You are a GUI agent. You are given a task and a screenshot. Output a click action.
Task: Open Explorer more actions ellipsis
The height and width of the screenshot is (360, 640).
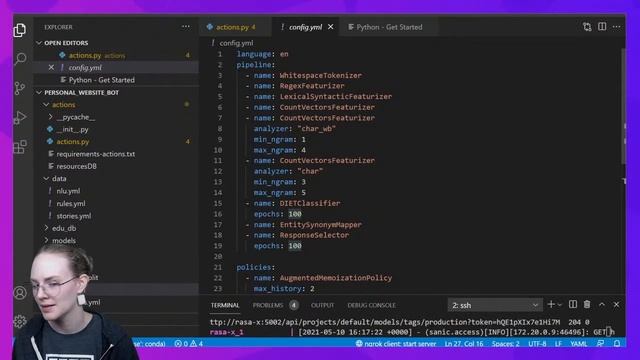(x=186, y=27)
